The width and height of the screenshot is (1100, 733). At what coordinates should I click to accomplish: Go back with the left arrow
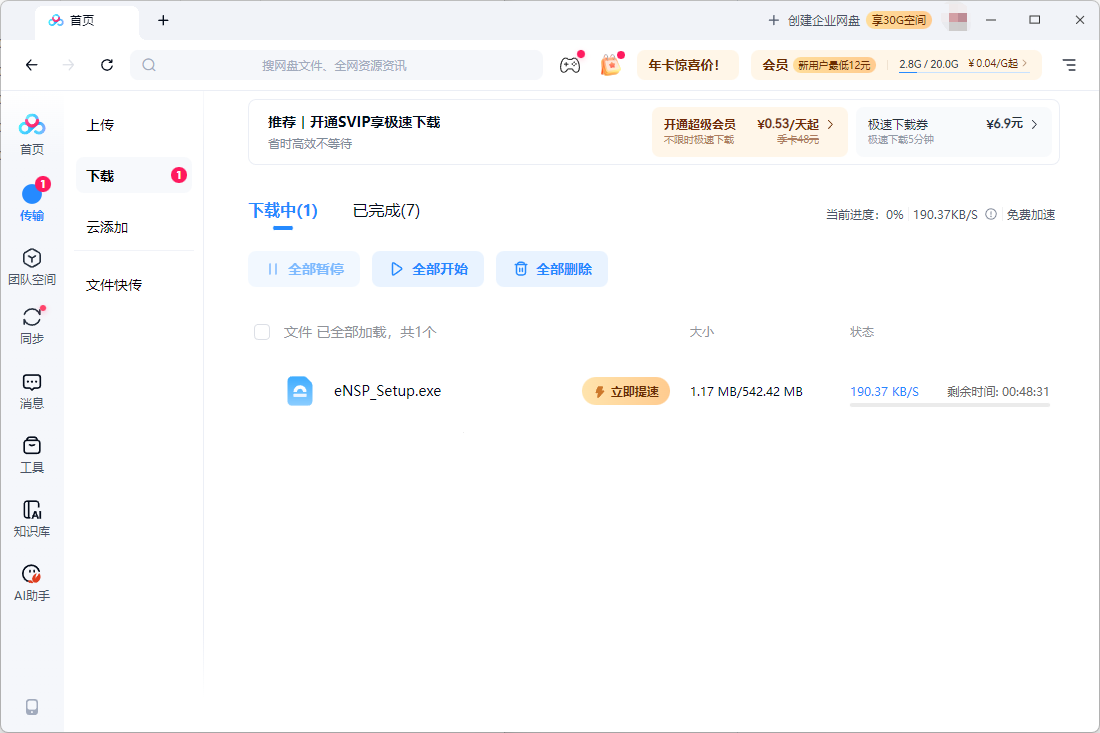tap(32, 65)
